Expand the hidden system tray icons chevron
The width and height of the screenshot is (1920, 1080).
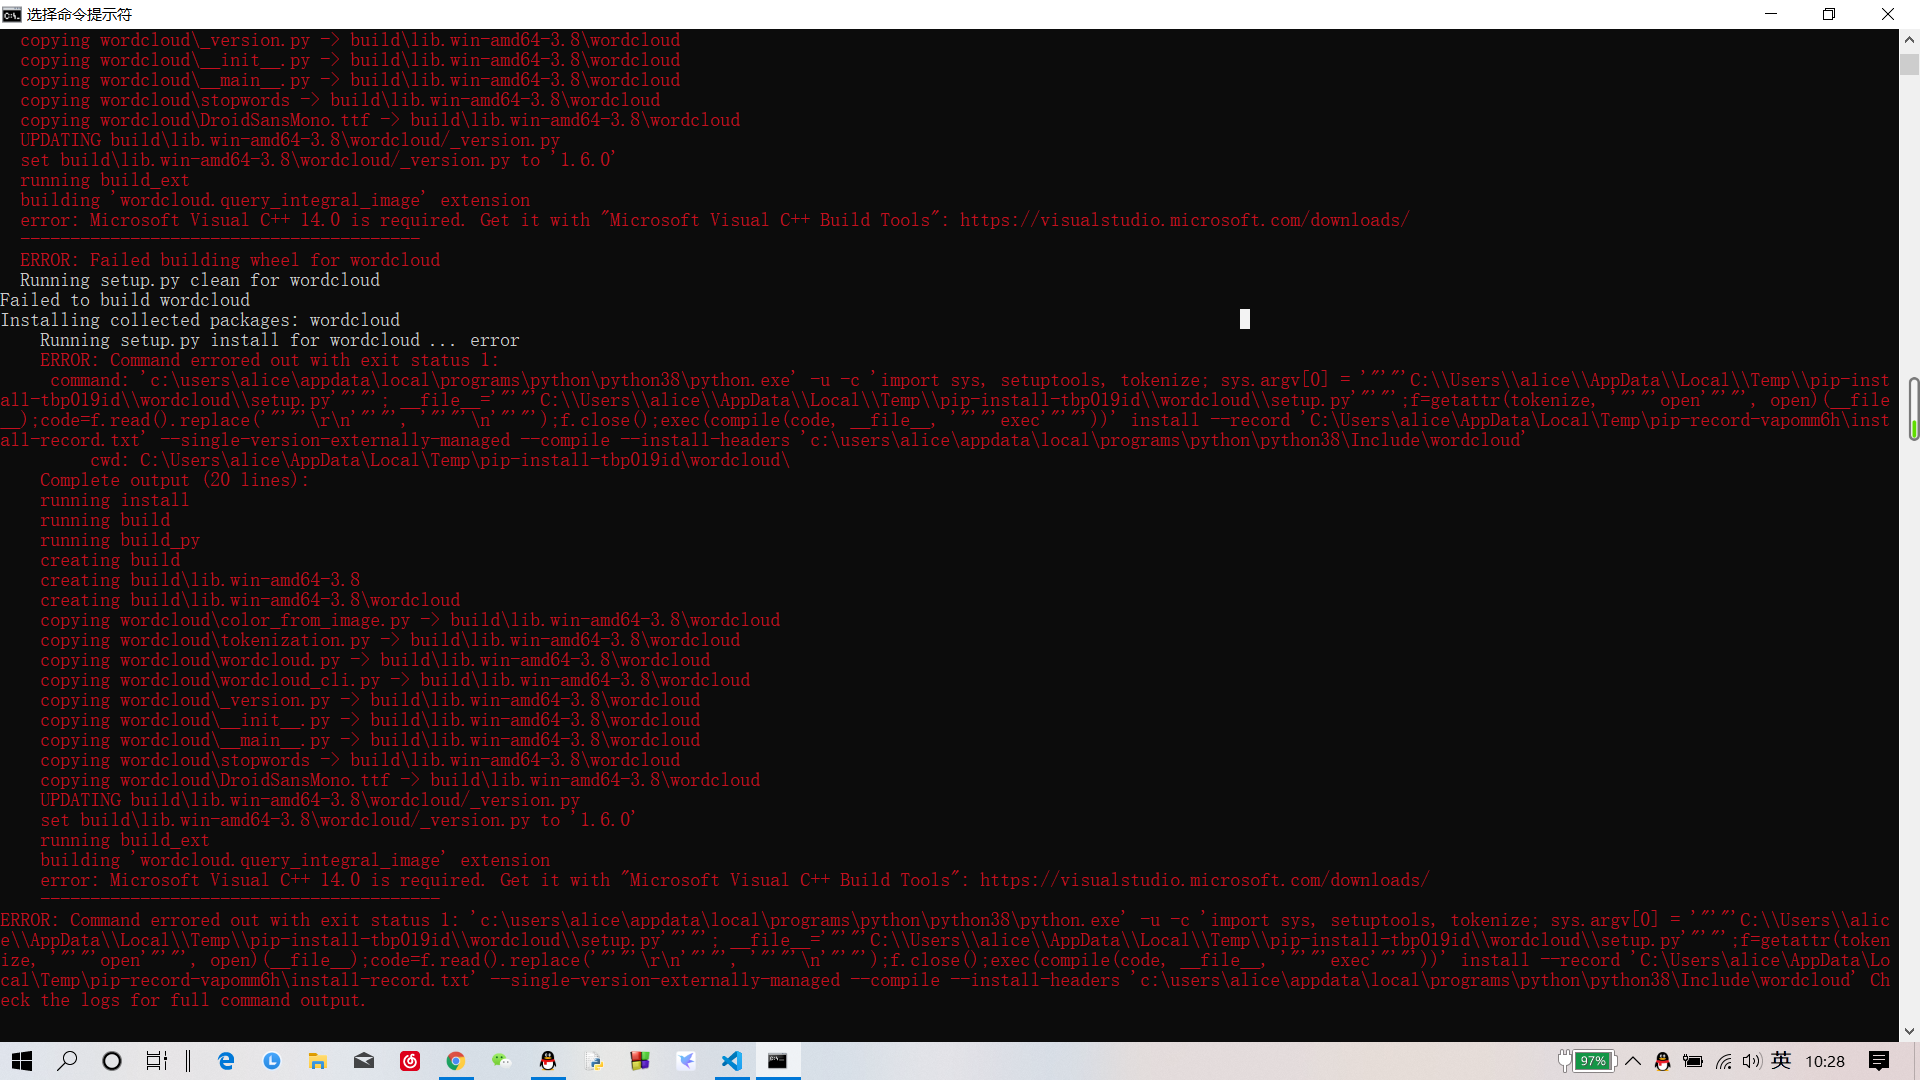[1633, 1061]
